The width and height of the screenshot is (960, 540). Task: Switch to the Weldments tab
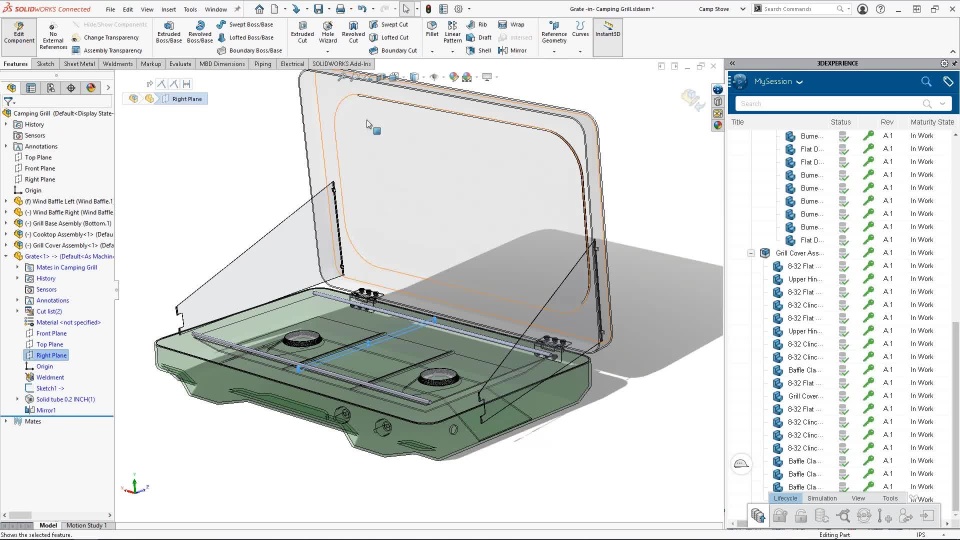click(x=118, y=64)
